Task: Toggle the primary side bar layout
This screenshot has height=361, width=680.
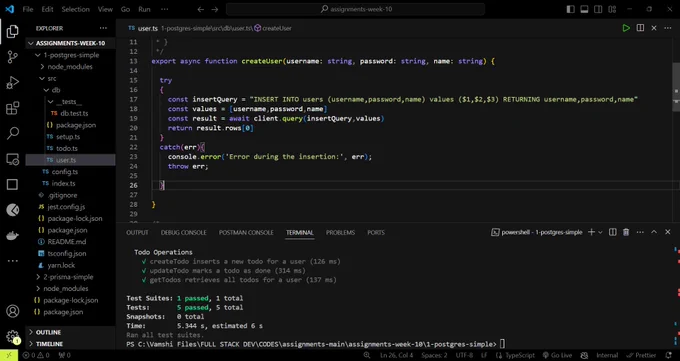Action: pos(571,9)
